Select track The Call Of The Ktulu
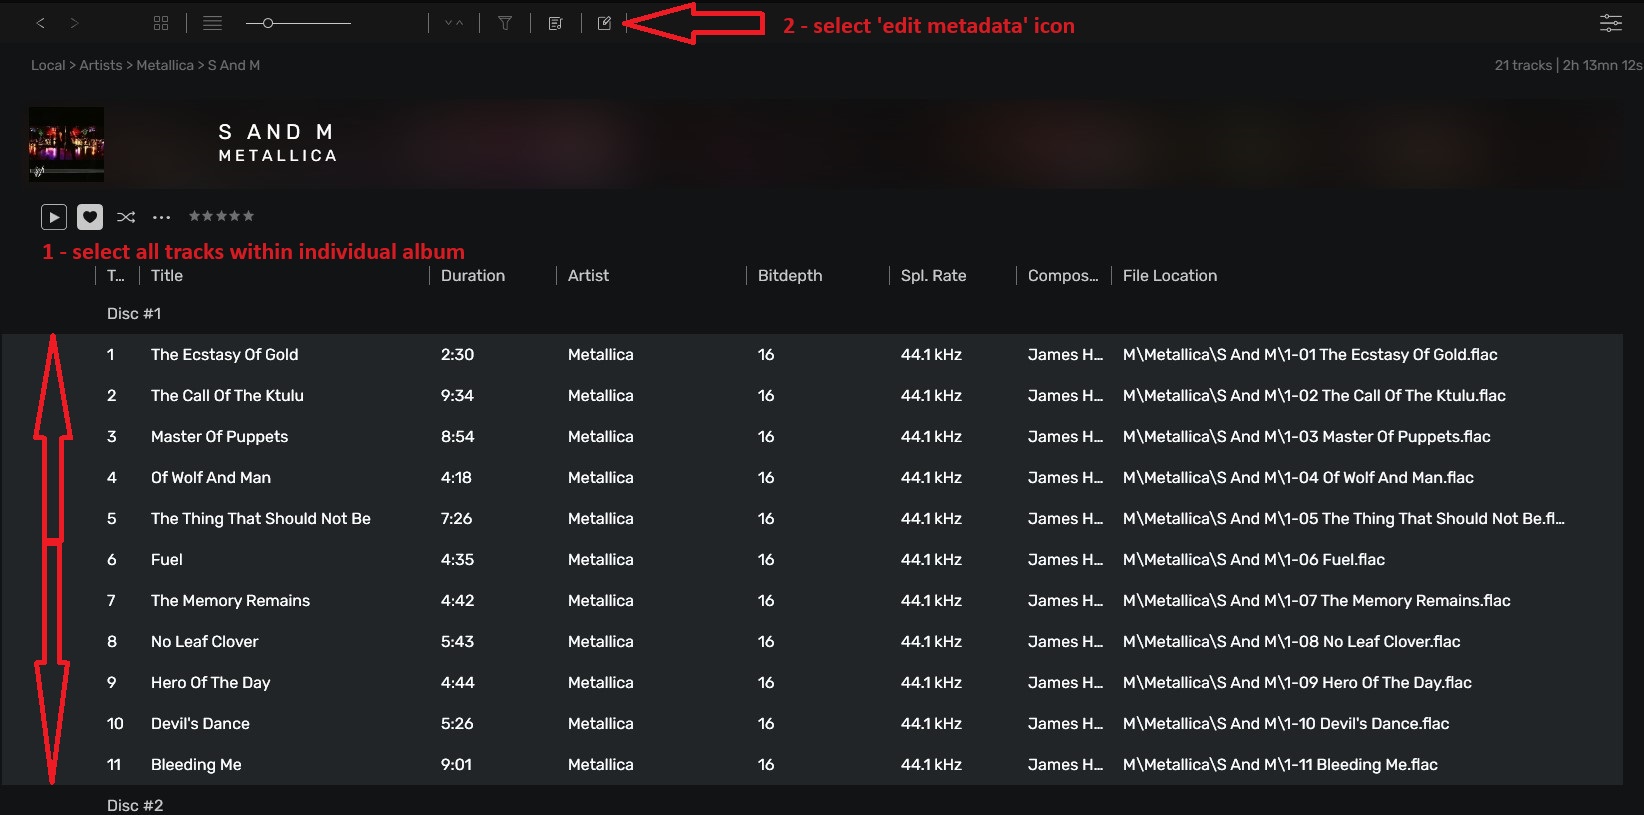 pyautogui.click(x=812, y=396)
